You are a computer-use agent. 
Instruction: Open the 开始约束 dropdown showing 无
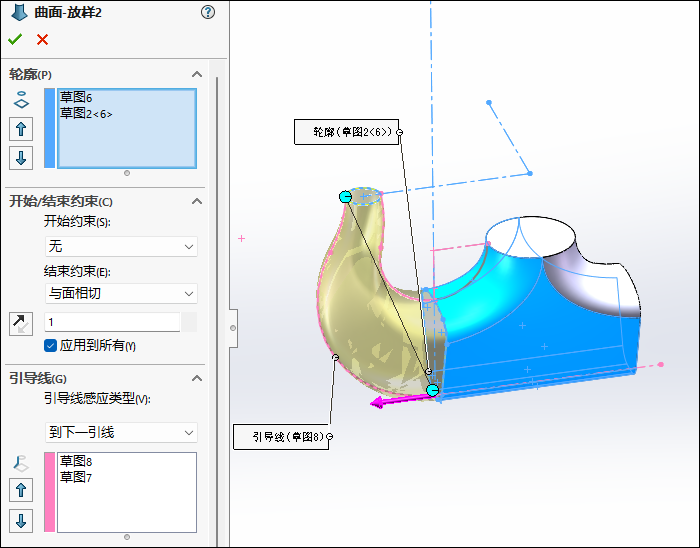[121, 246]
